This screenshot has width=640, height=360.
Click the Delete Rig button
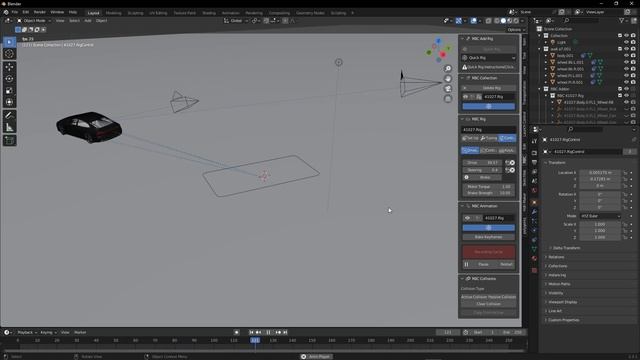point(489,88)
